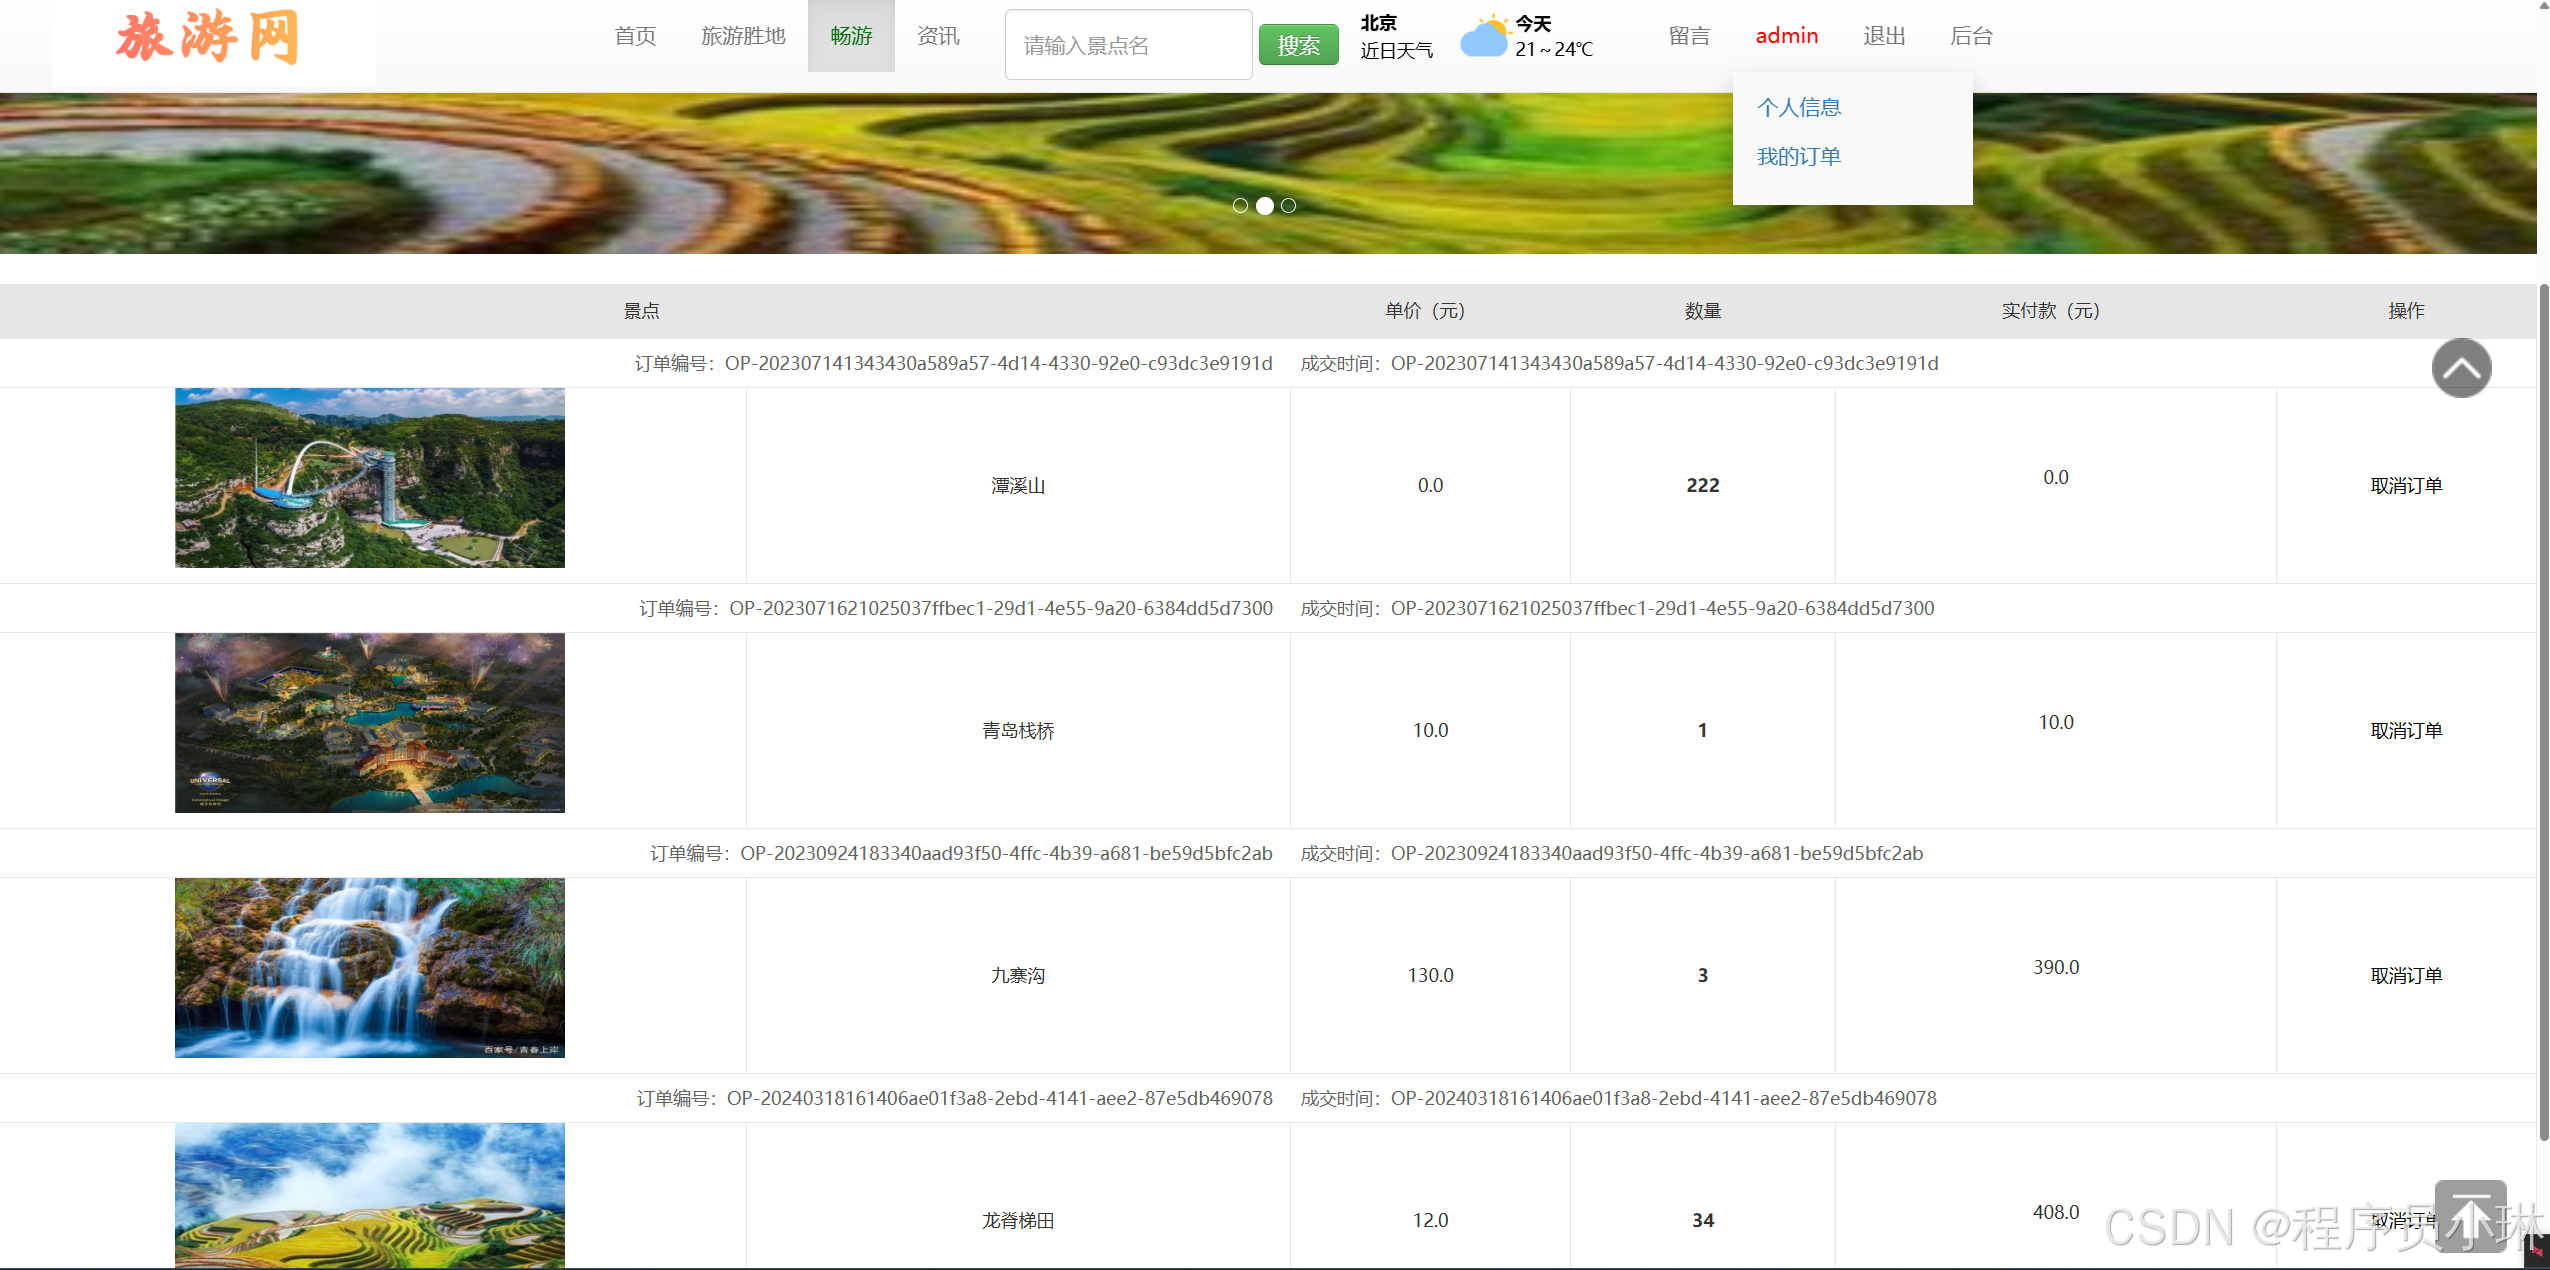
Task: Cancel the 九寨沟 order
Action: click(x=2406, y=976)
